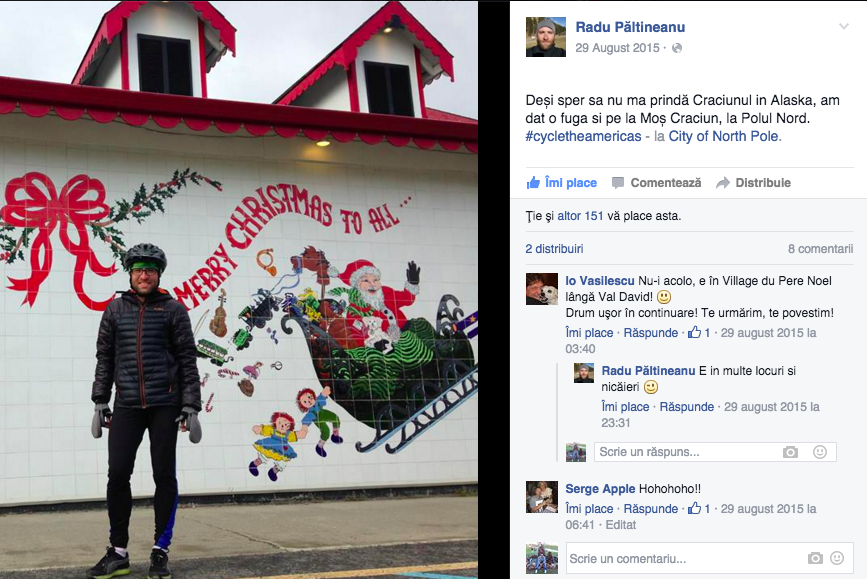Click the thumbs-up count on Io Vasilescu's comment

[x=699, y=332]
